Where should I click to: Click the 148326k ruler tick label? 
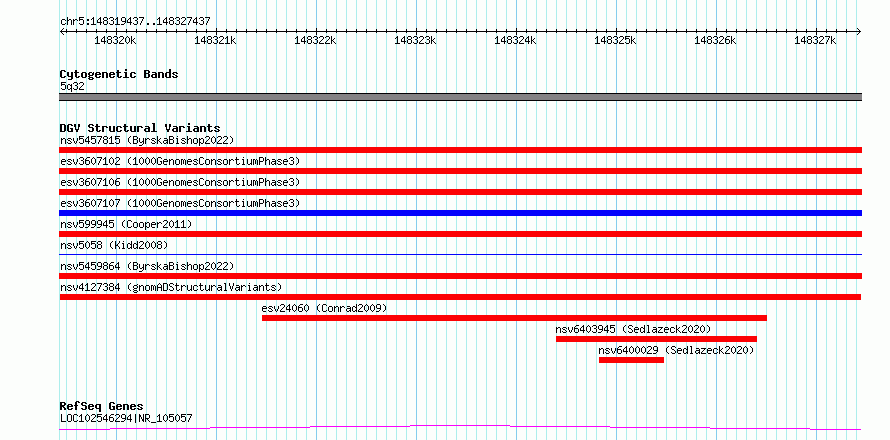point(715,40)
